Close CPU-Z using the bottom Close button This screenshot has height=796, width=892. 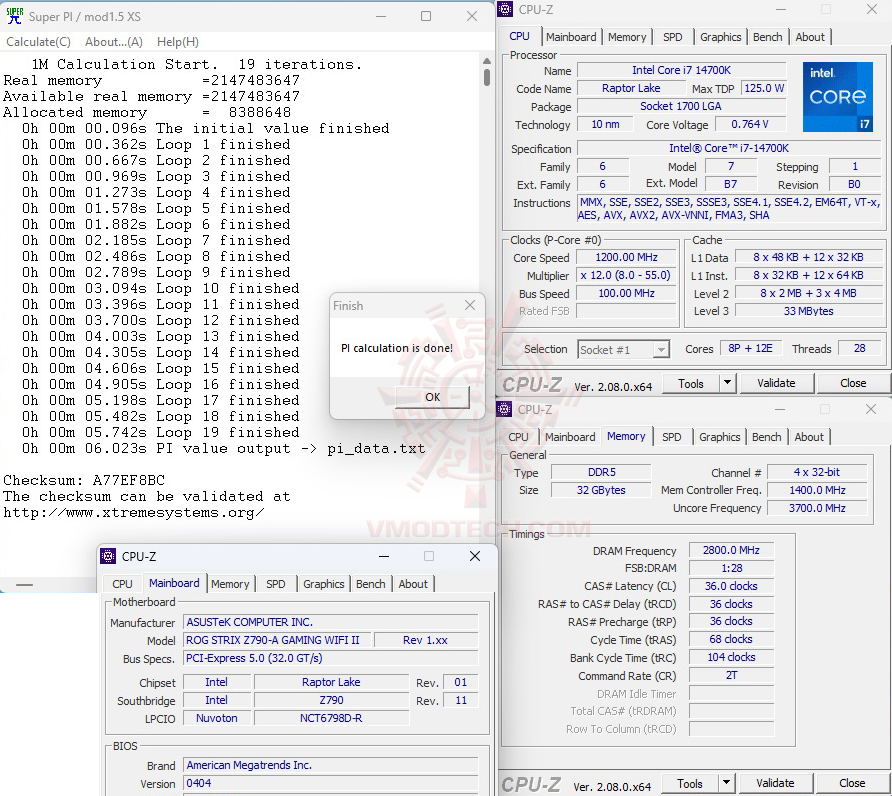tap(855, 783)
